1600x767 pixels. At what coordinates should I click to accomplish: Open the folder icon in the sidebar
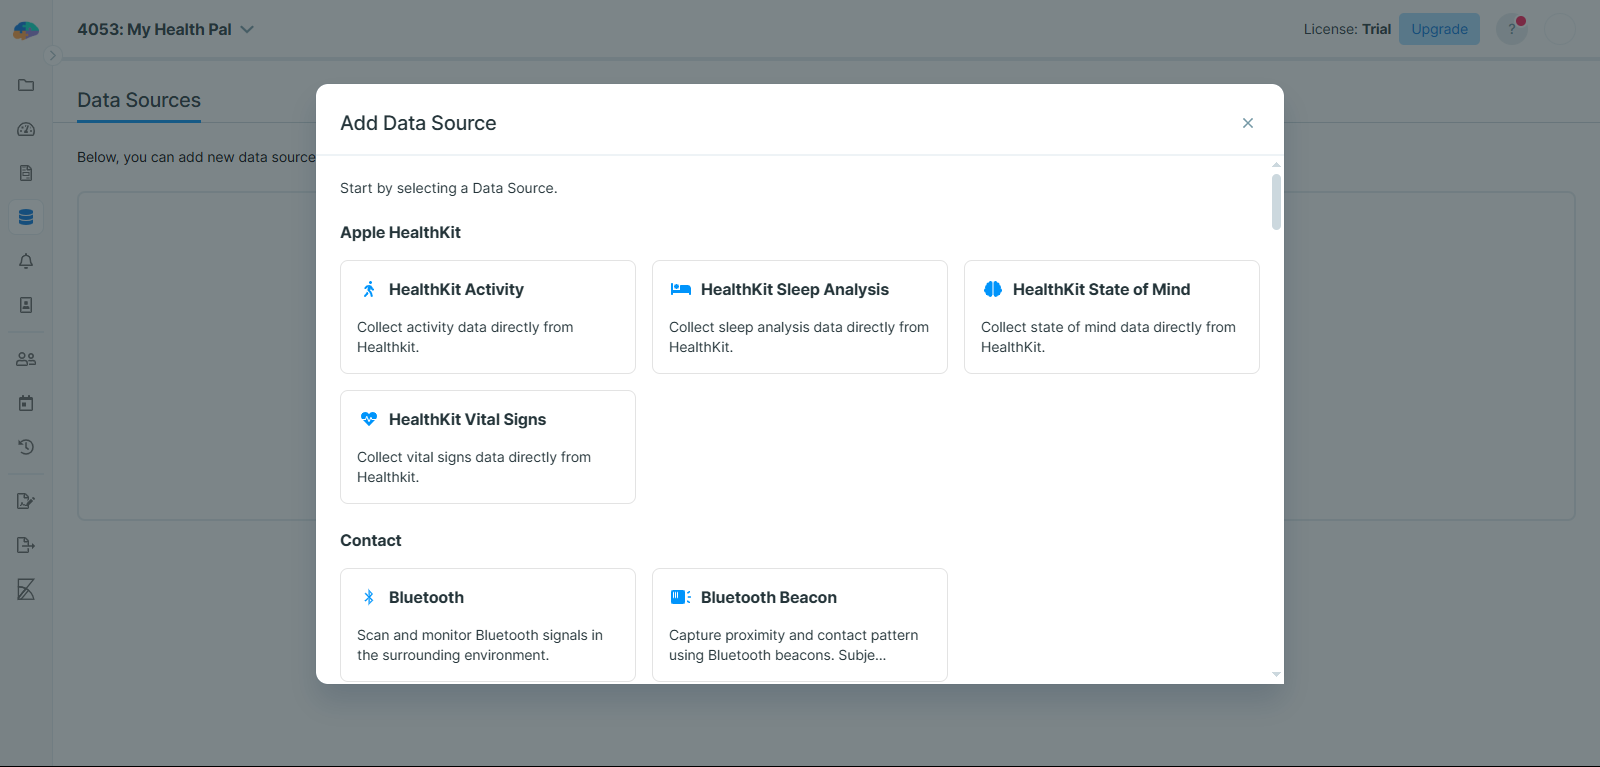click(x=26, y=85)
